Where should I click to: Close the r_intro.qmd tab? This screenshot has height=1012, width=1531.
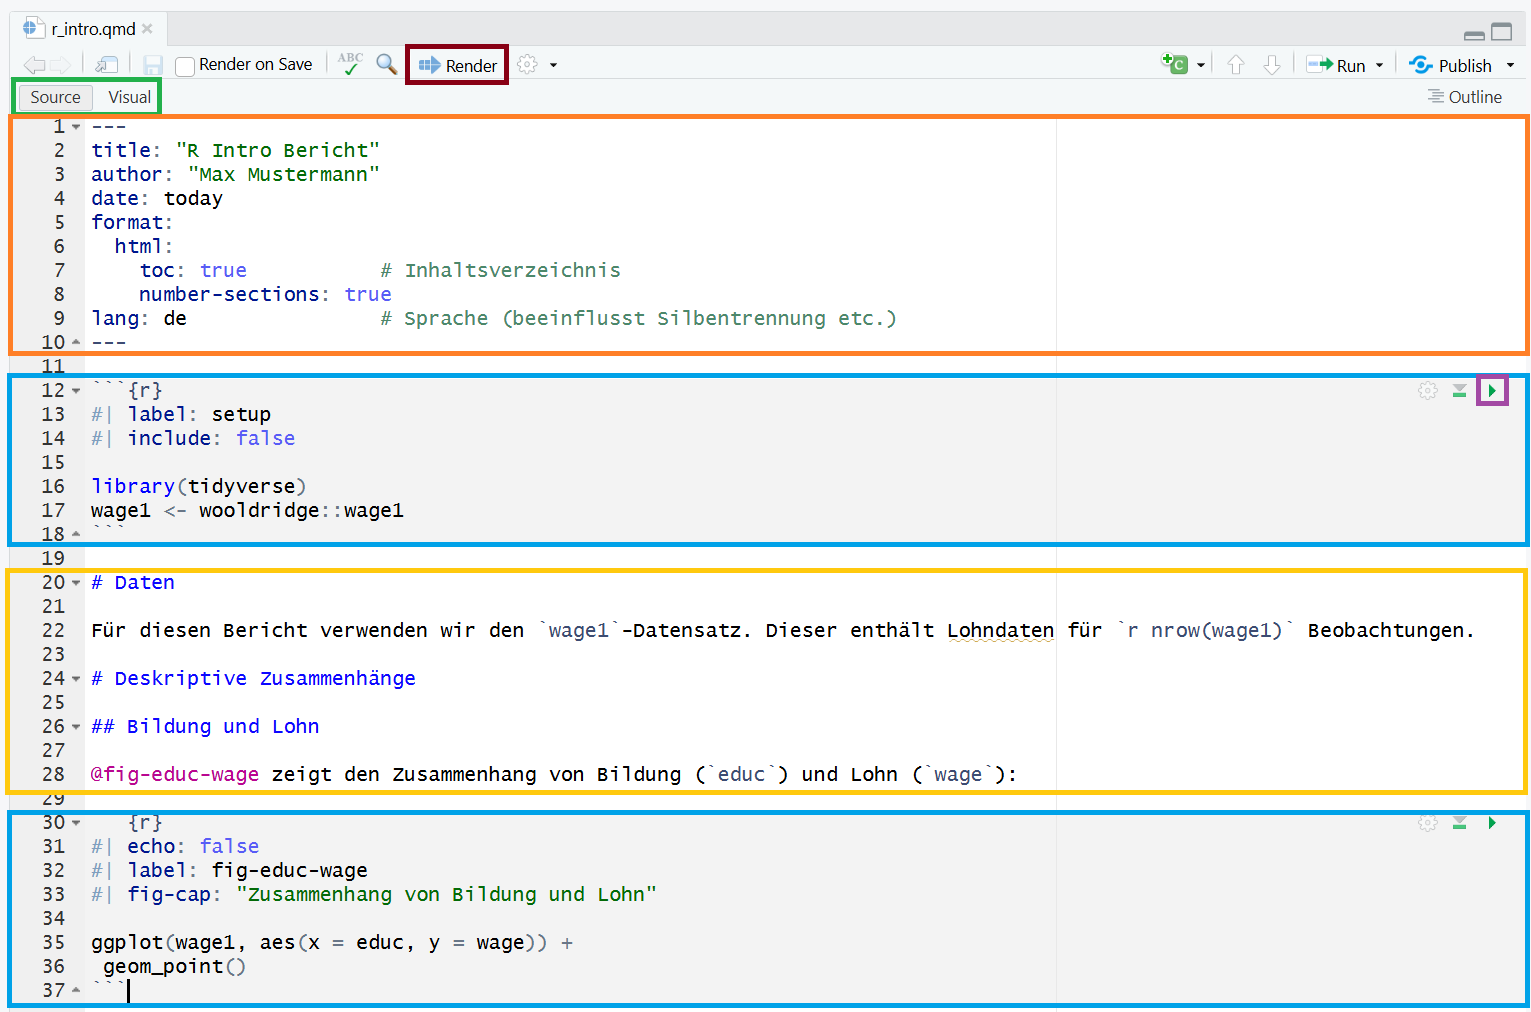point(147,29)
